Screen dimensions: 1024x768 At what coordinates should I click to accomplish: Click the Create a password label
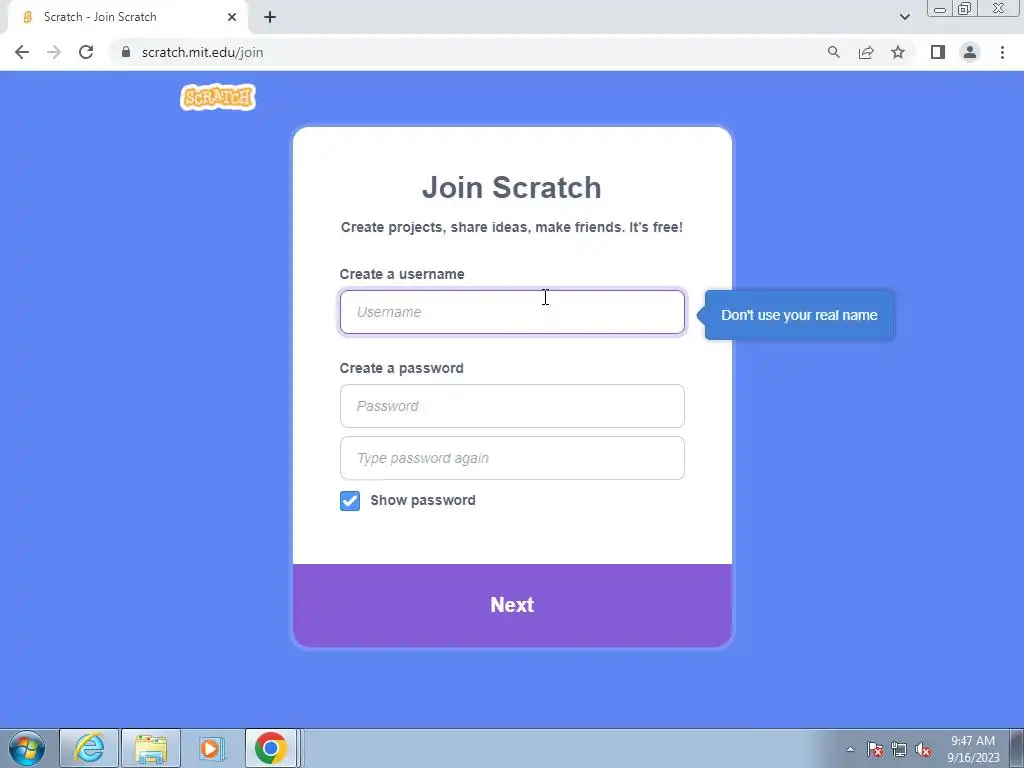[402, 368]
